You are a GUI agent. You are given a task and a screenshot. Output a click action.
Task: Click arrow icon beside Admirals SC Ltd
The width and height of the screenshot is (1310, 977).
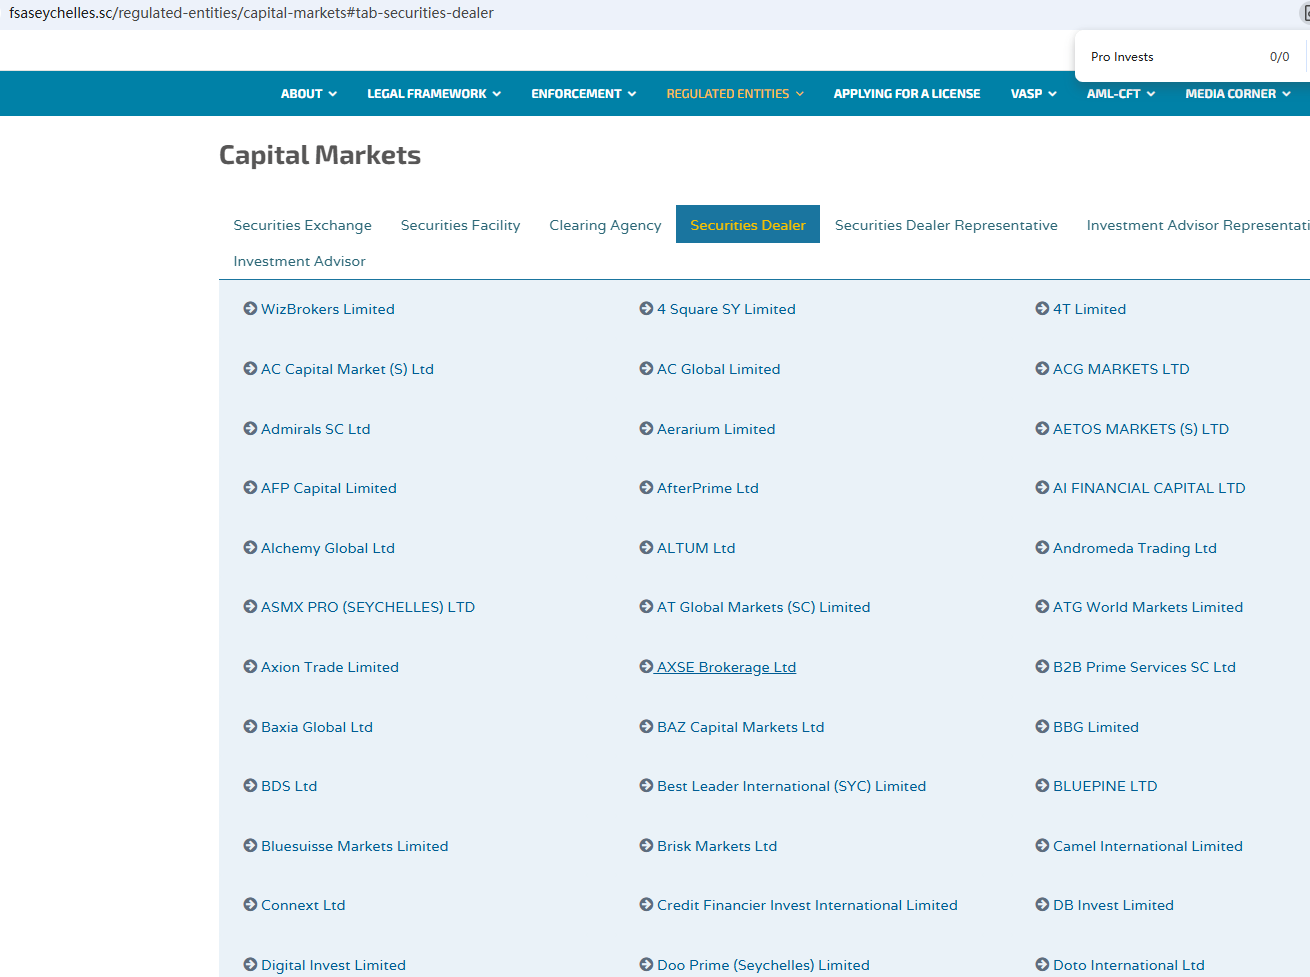[x=250, y=429]
